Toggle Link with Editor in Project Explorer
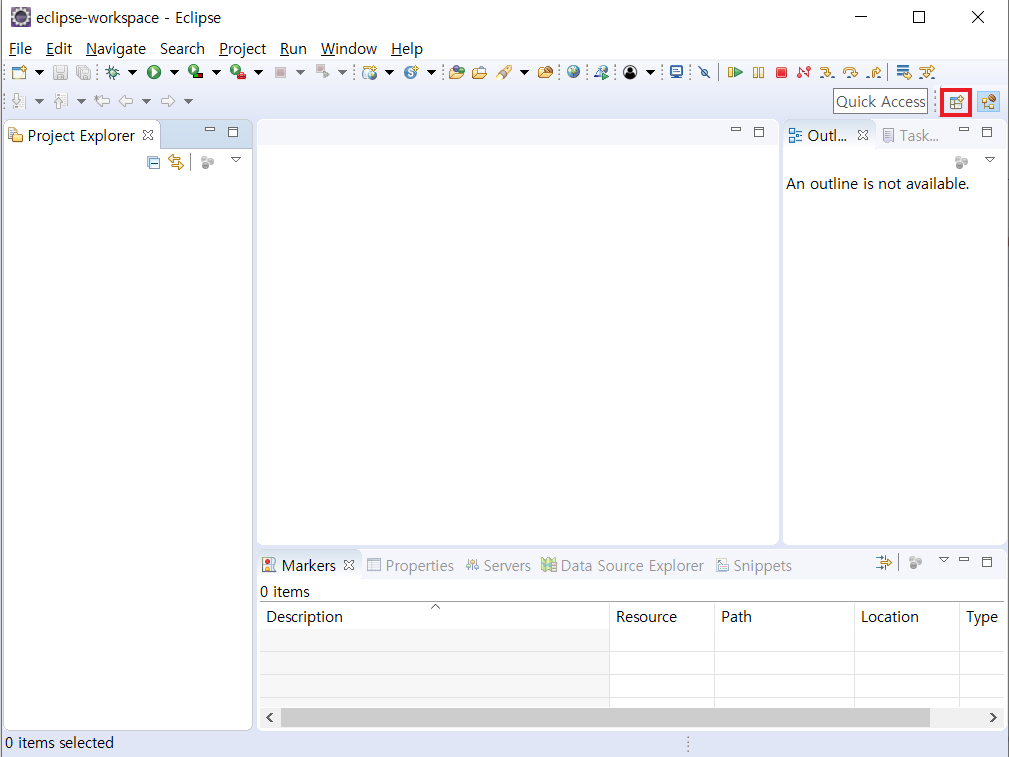This screenshot has height=757, width=1009. (176, 162)
